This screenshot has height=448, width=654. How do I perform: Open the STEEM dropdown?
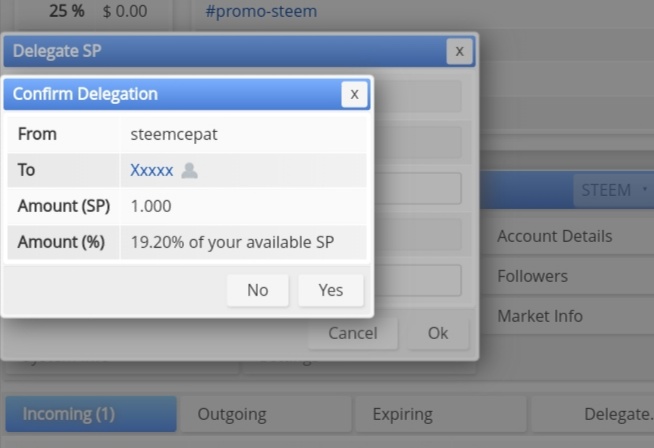click(x=612, y=190)
